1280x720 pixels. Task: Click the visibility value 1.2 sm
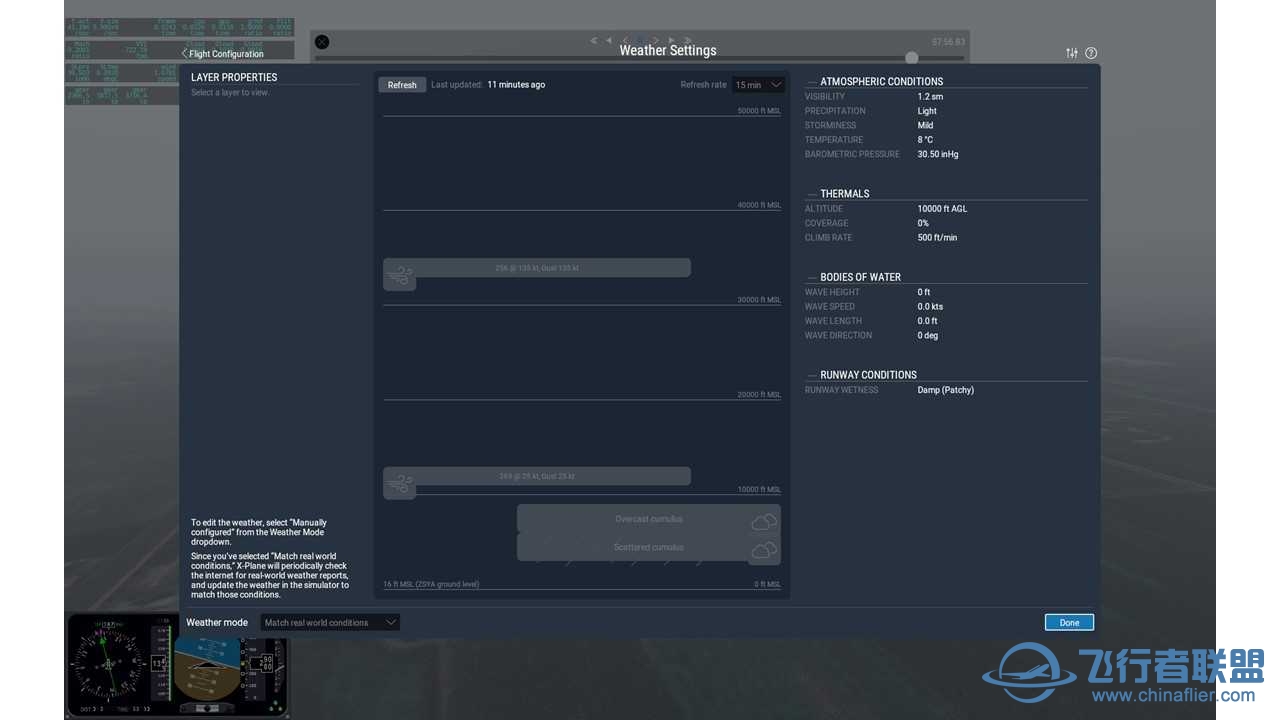[930, 97]
